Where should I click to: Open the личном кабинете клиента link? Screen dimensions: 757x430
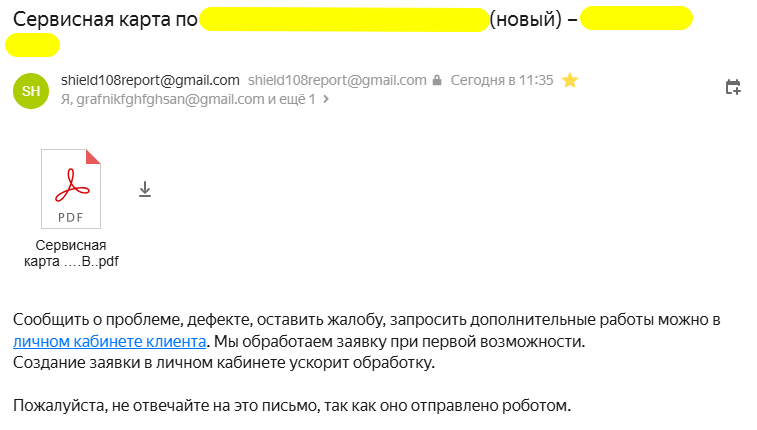pyautogui.click(x=110, y=342)
